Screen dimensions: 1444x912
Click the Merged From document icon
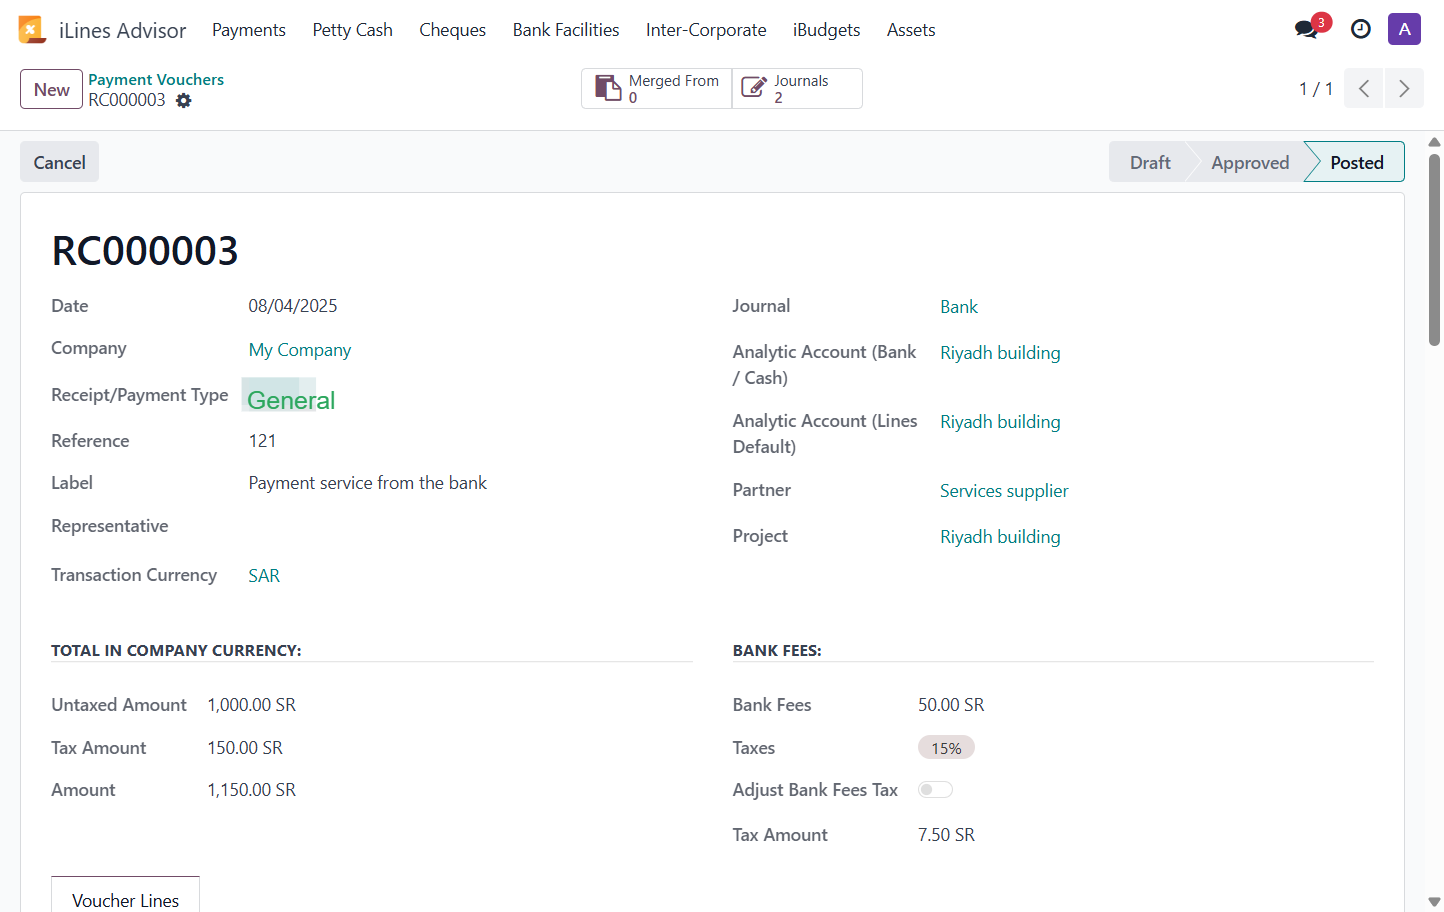click(608, 88)
